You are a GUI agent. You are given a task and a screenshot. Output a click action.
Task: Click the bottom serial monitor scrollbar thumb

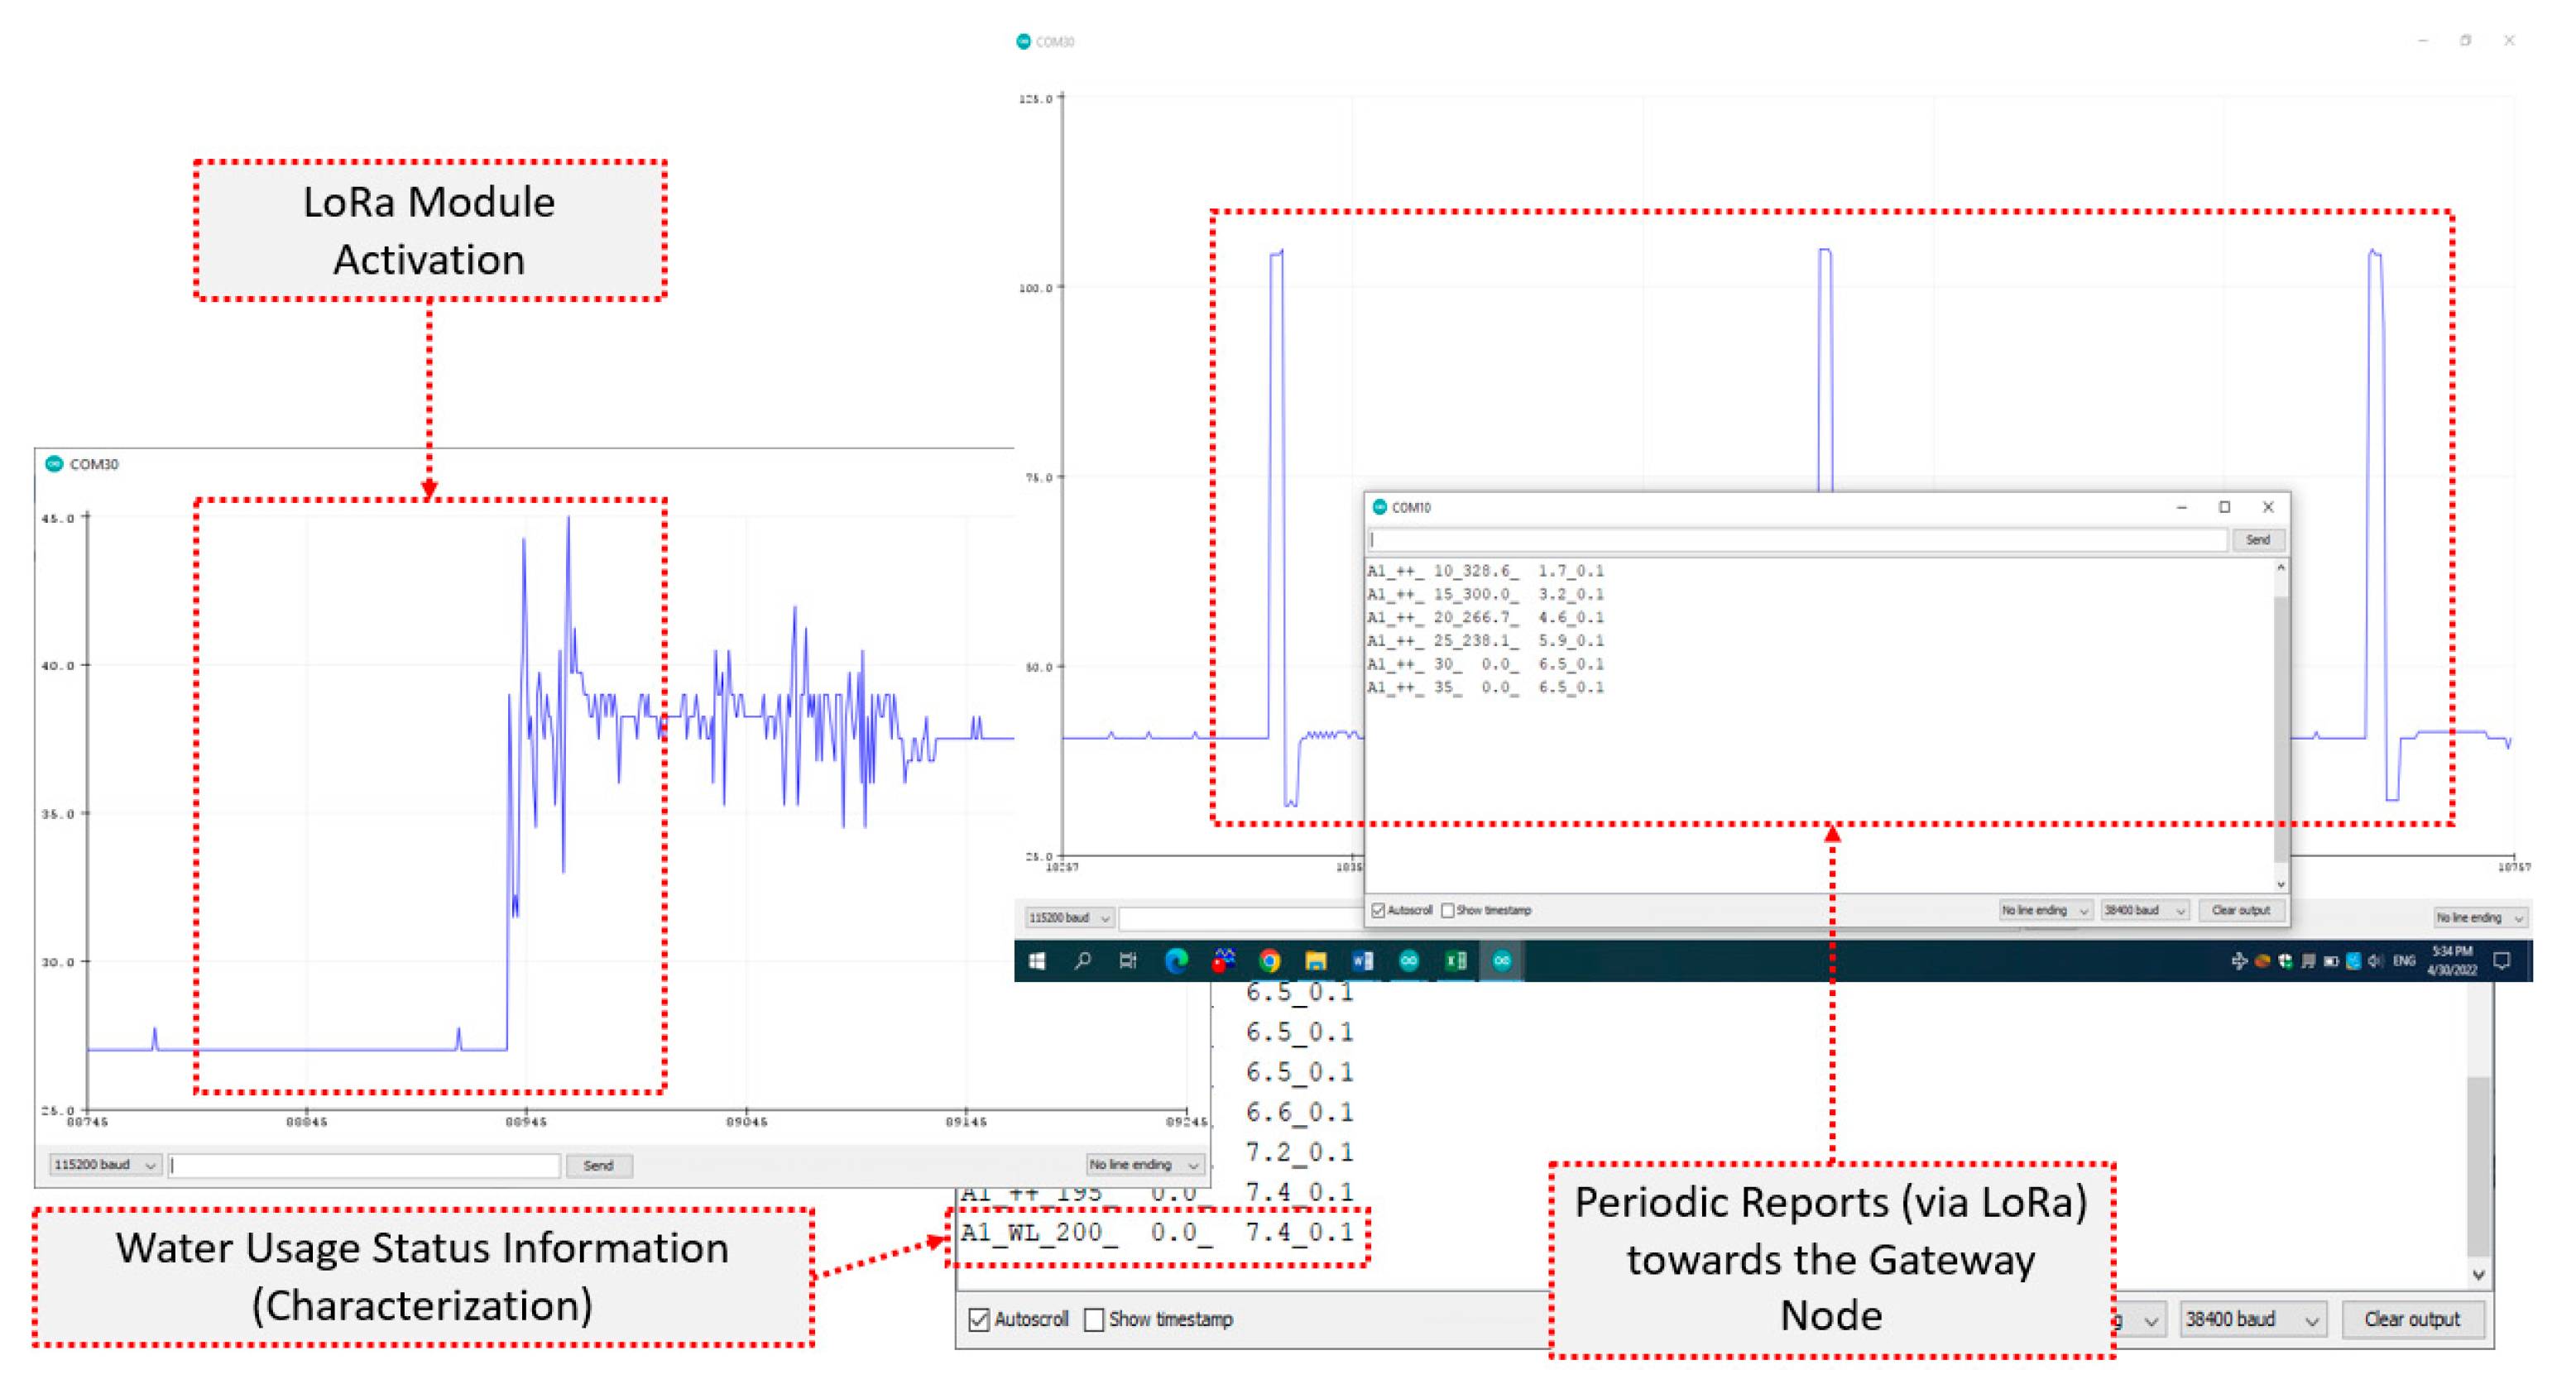(x=2478, y=1165)
